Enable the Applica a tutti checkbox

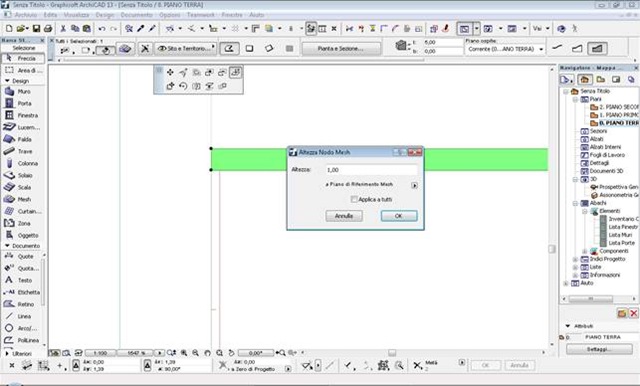click(354, 199)
